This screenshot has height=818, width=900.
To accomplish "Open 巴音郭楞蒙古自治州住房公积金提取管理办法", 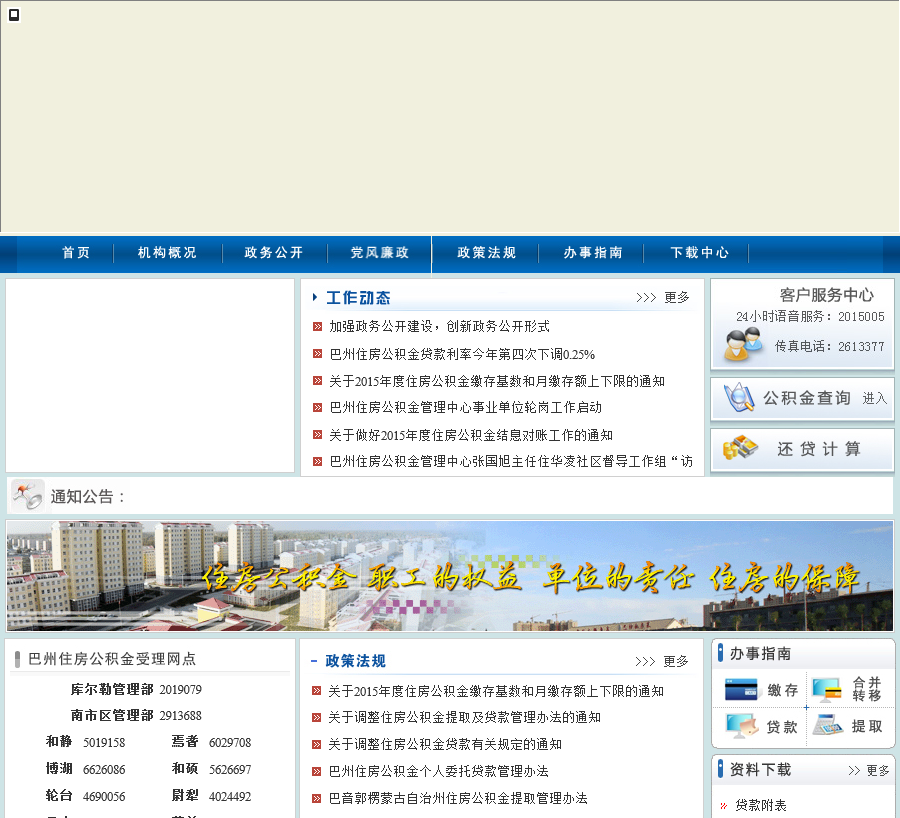I will tap(458, 798).
